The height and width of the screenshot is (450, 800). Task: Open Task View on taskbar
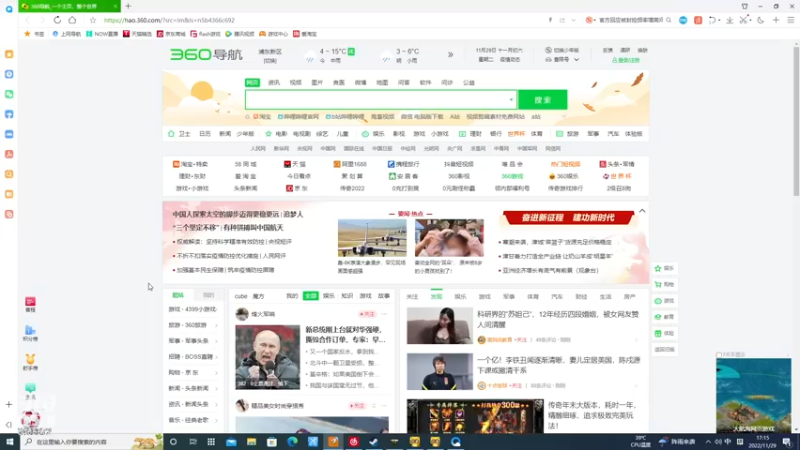(193, 442)
